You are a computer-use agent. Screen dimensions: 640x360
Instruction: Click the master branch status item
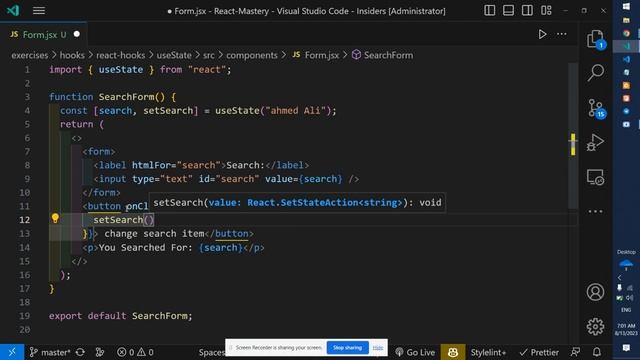tap(50, 352)
